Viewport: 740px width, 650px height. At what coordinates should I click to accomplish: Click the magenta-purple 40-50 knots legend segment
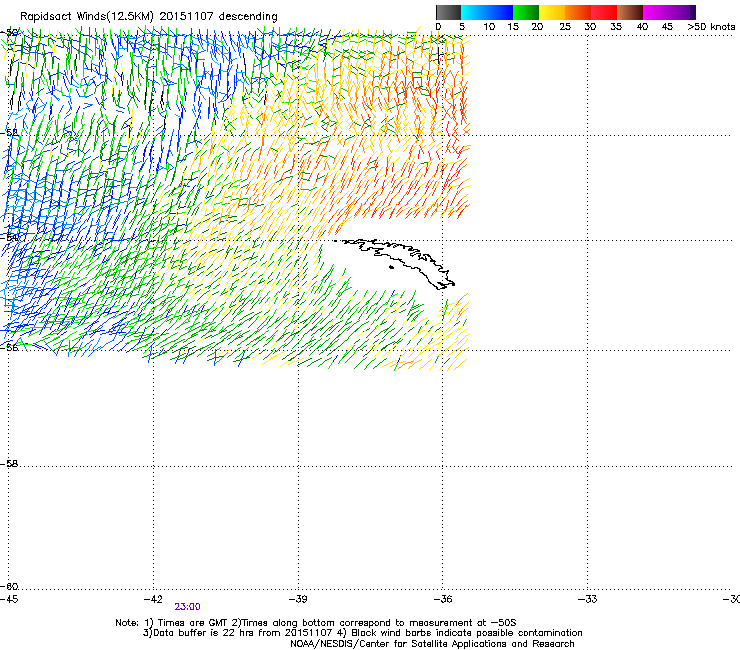[x=669, y=12]
